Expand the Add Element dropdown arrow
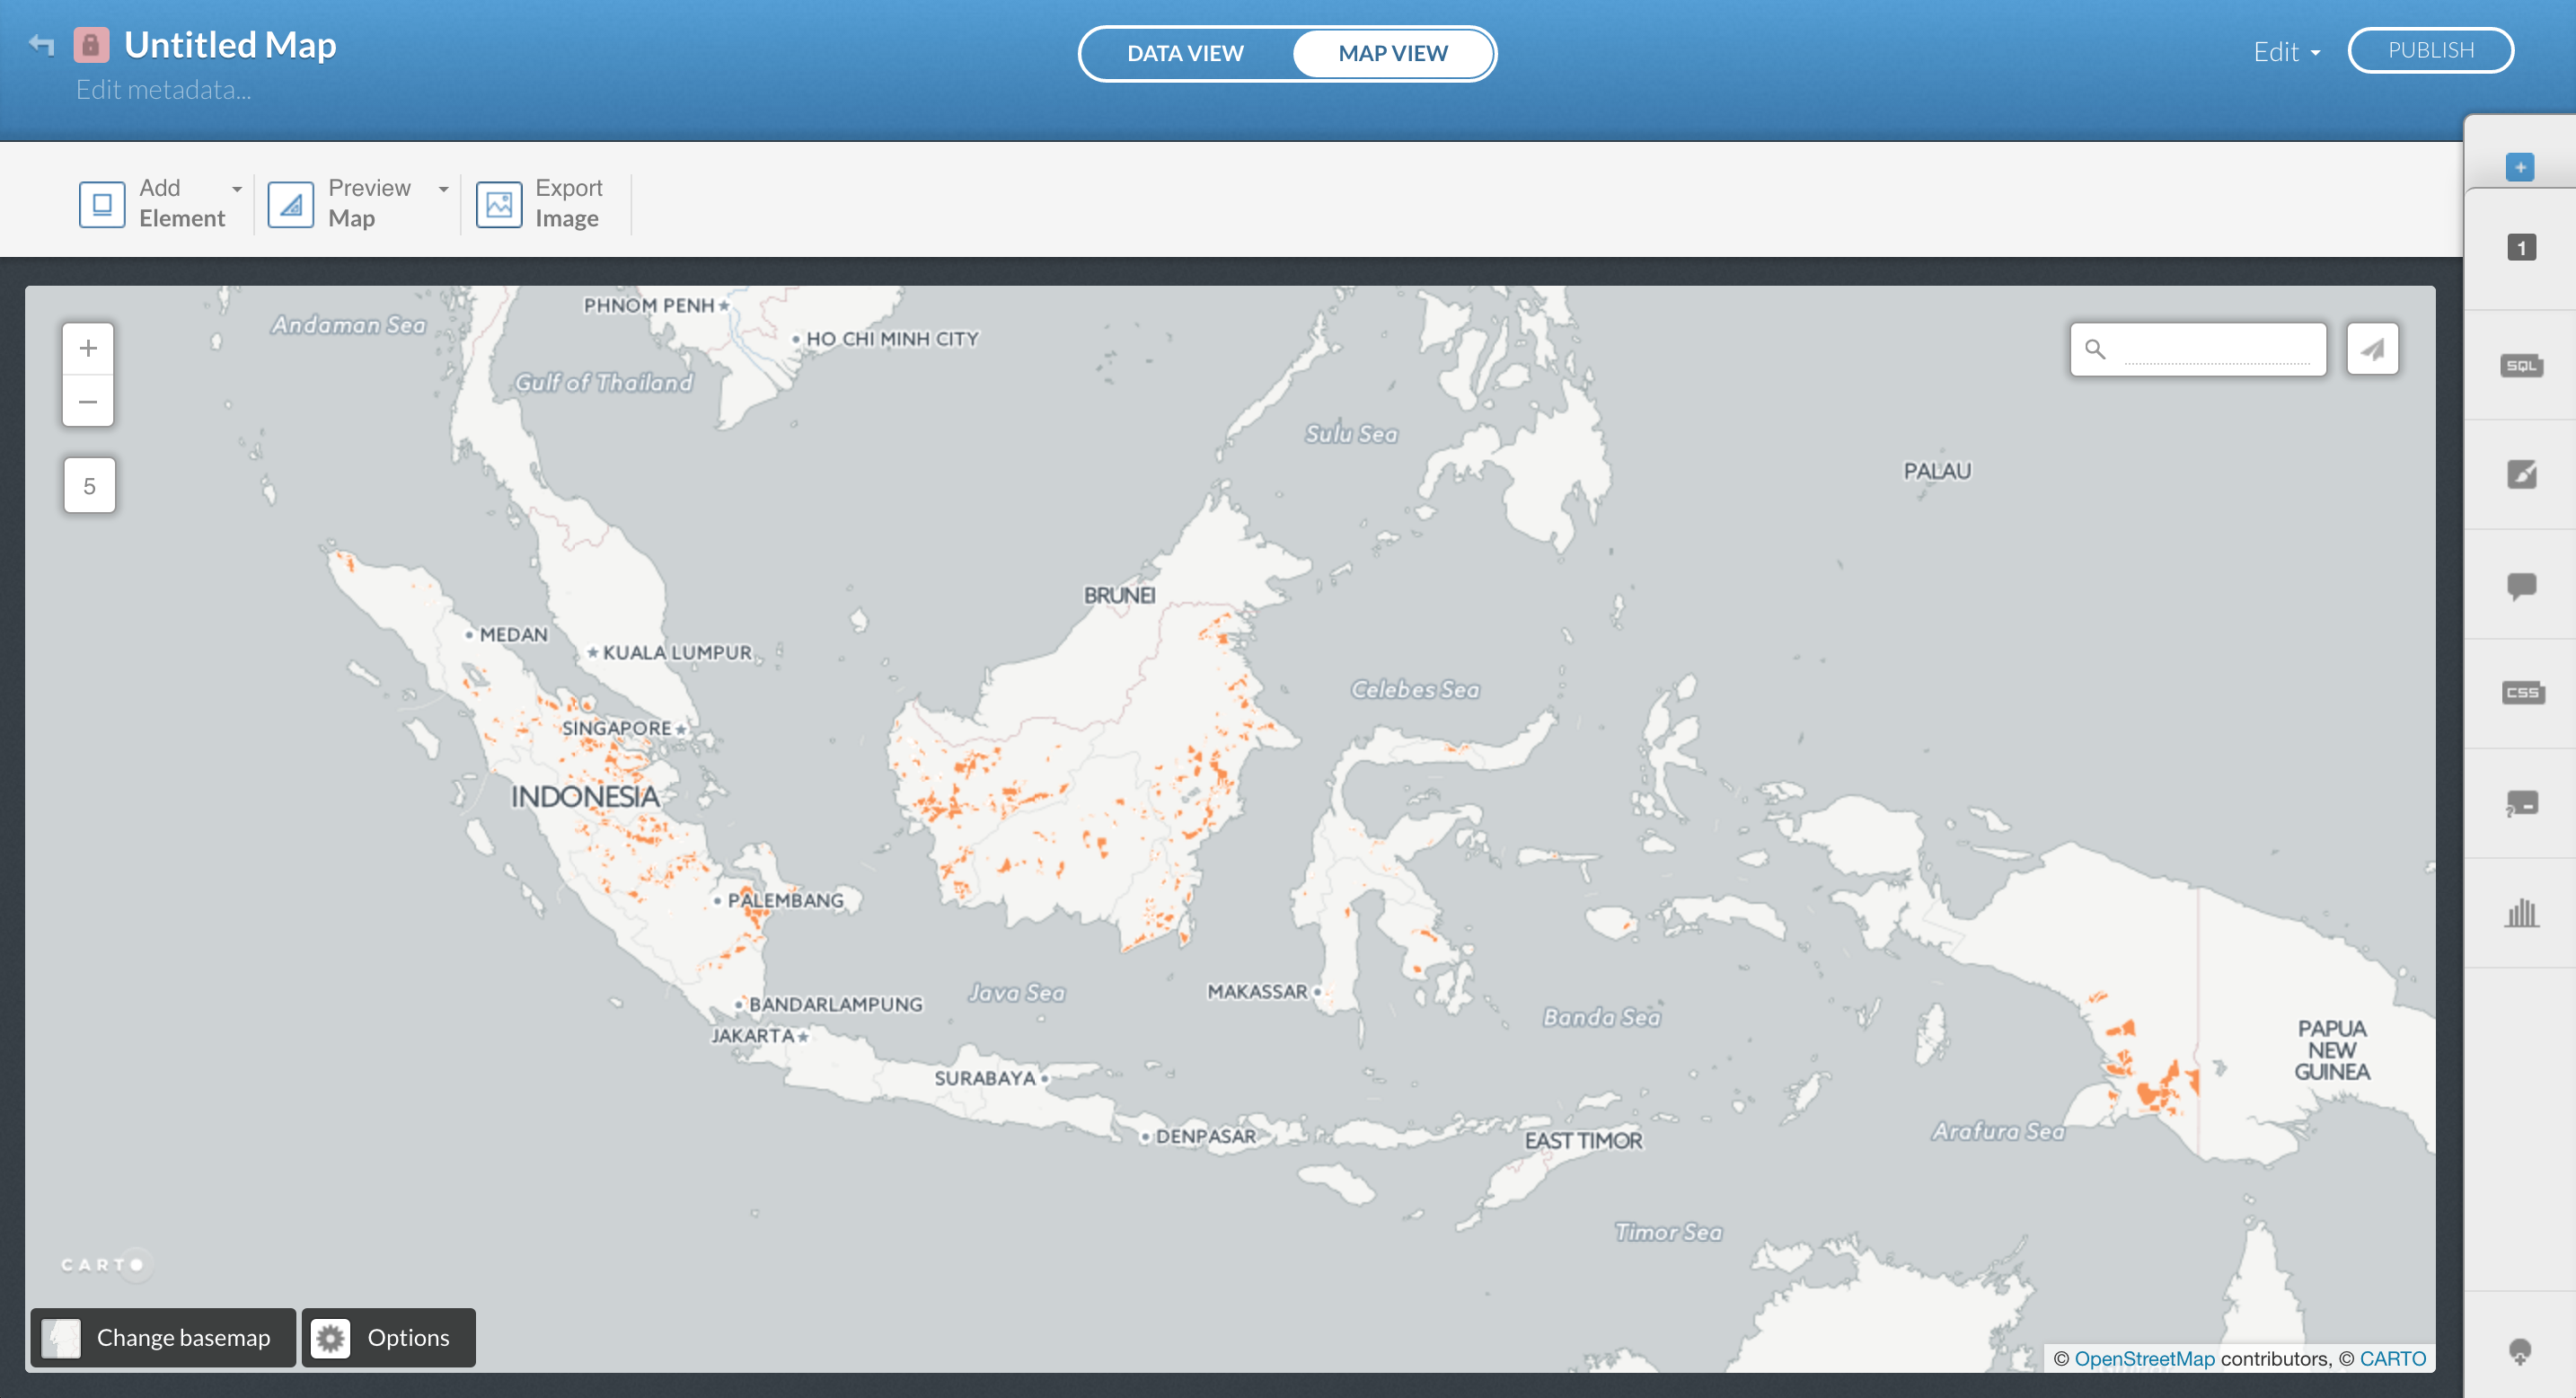Viewport: 2576px width, 1398px height. click(x=237, y=189)
